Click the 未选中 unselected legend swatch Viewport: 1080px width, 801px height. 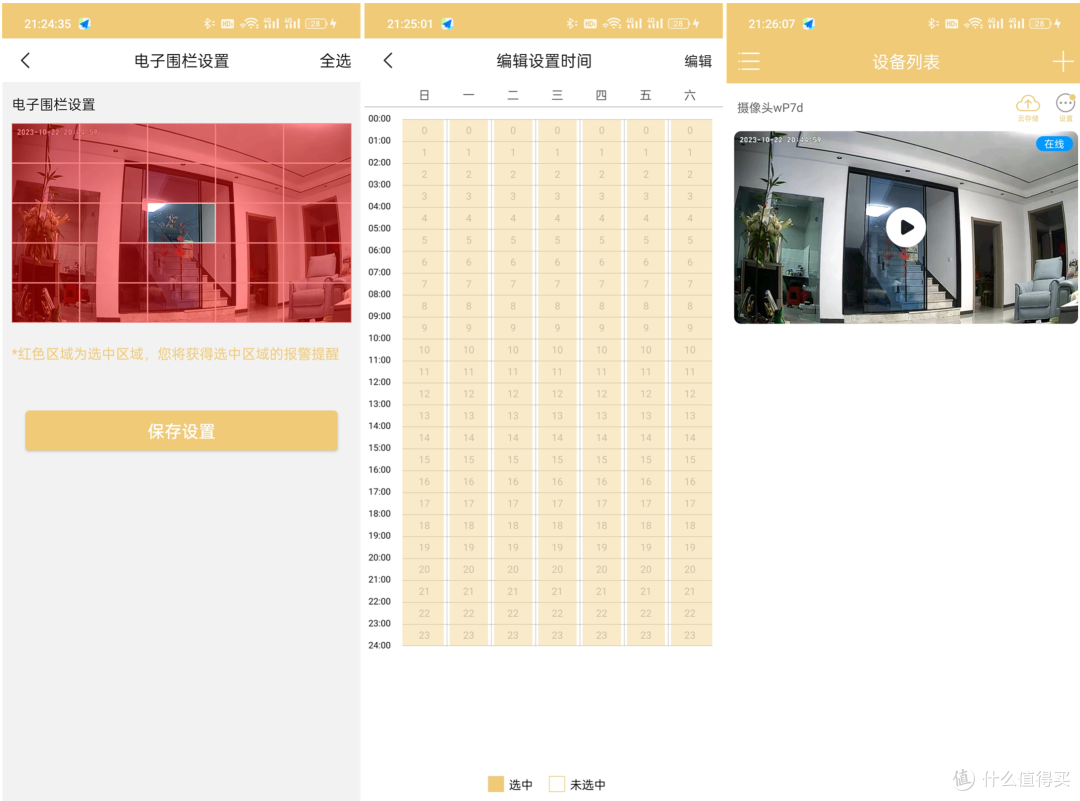(x=557, y=784)
